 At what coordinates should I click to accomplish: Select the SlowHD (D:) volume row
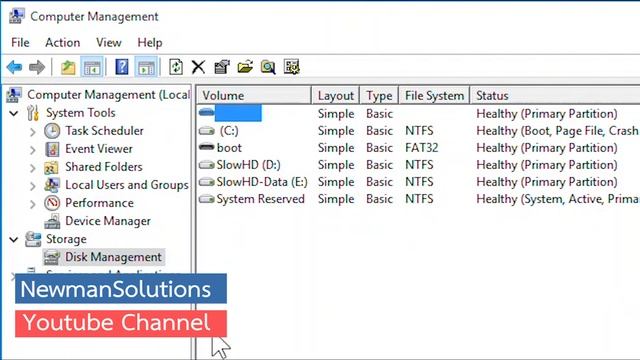click(x=418, y=165)
